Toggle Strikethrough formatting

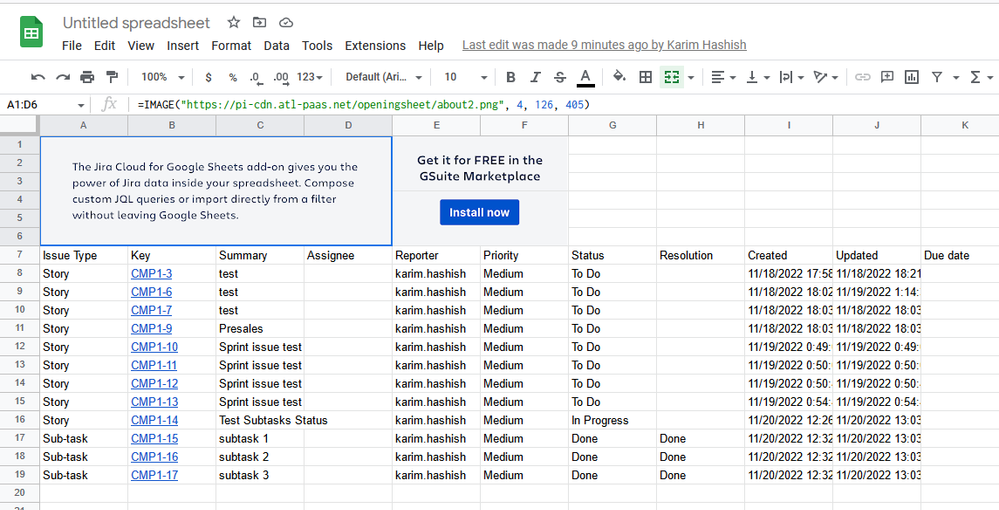click(559, 77)
